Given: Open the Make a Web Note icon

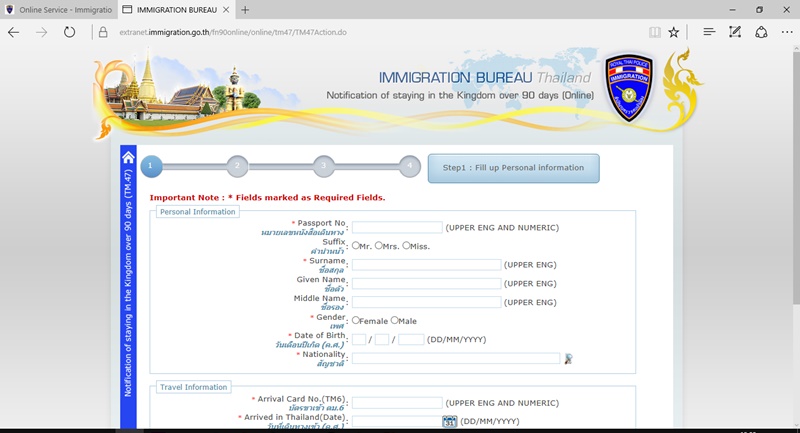Looking at the screenshot, I should (735, 32).
